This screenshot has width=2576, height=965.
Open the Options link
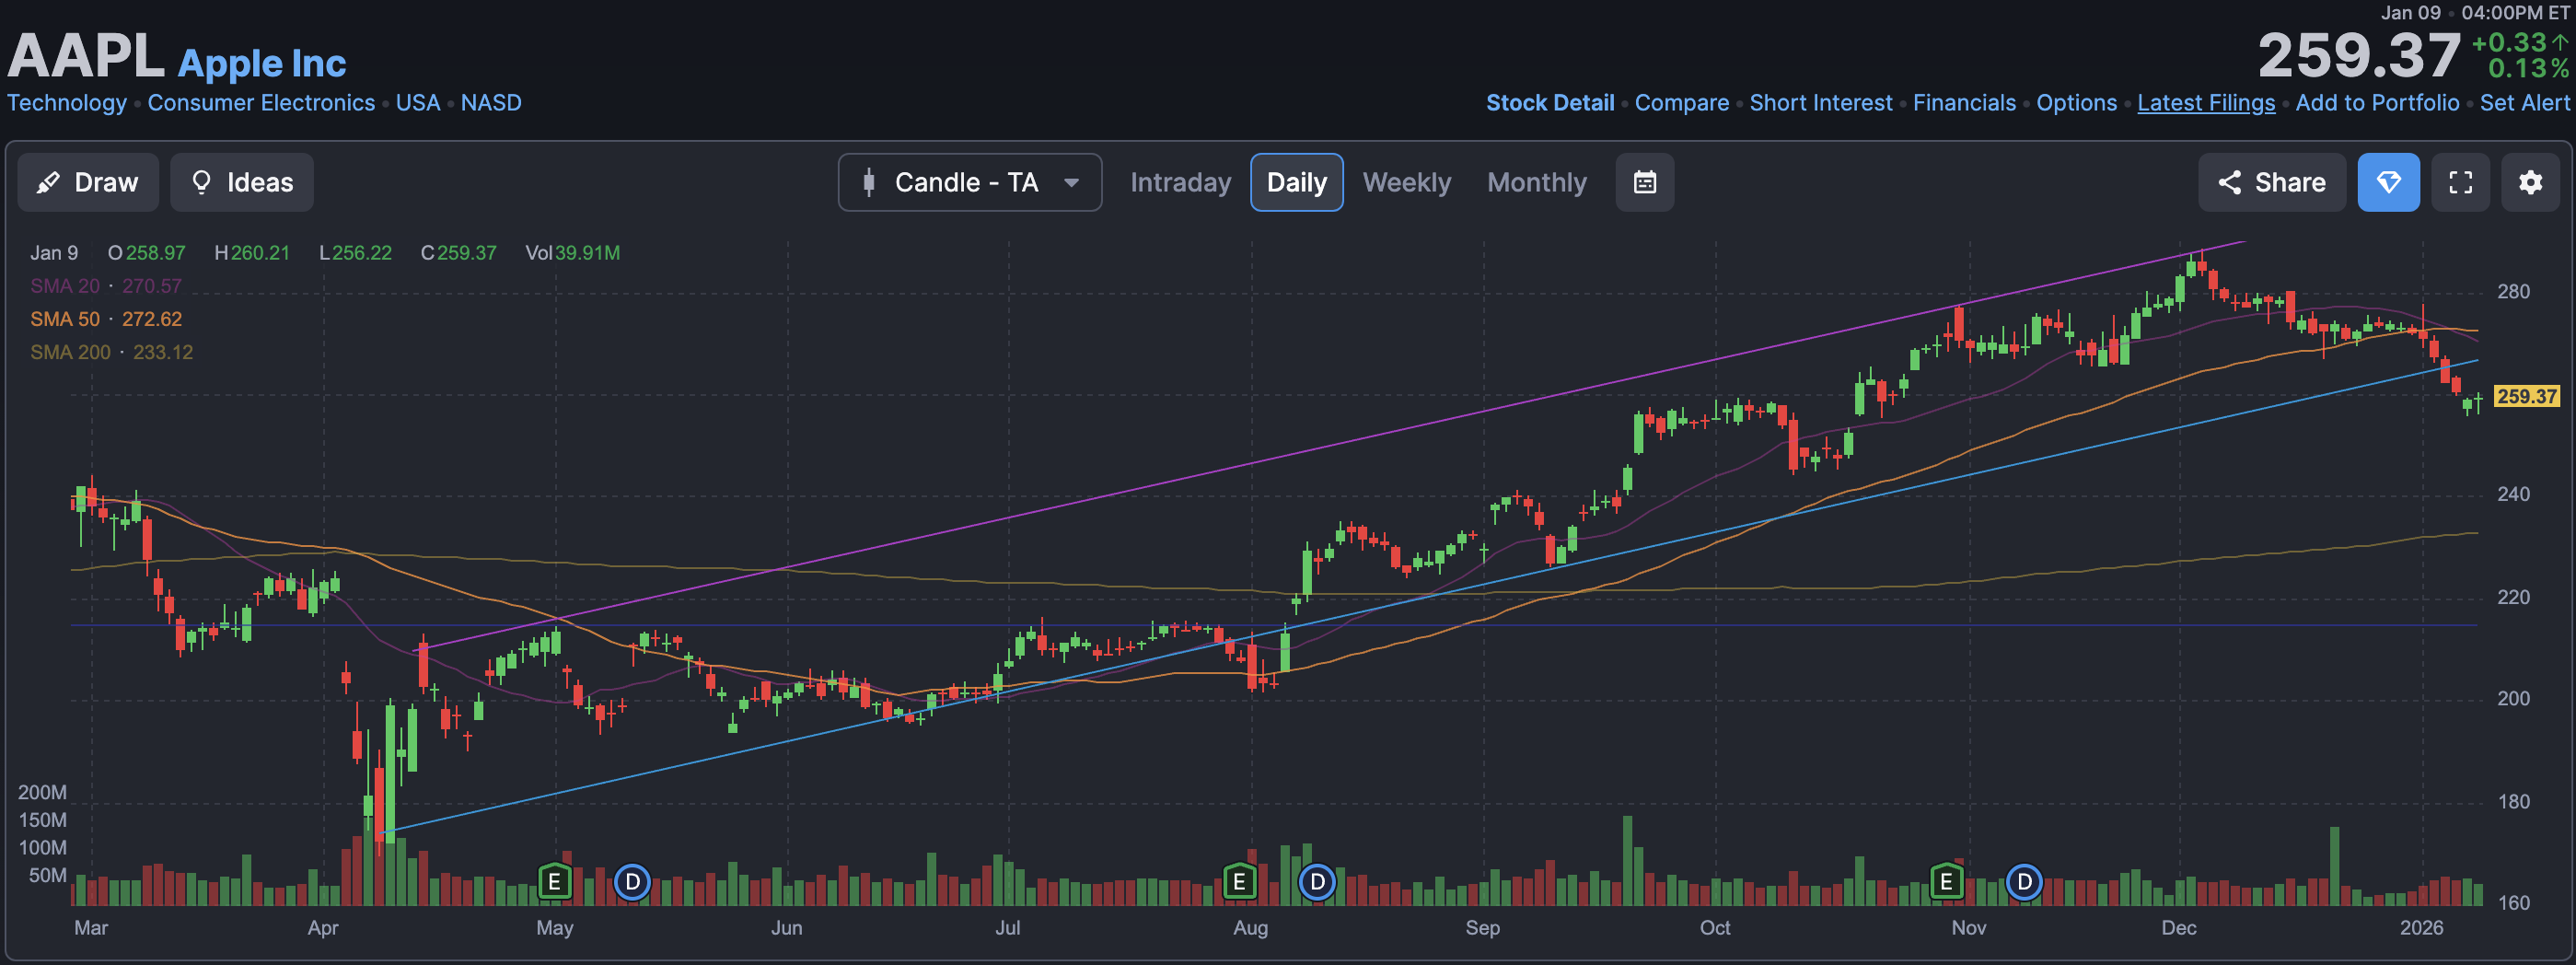[x=2076, y=103]
